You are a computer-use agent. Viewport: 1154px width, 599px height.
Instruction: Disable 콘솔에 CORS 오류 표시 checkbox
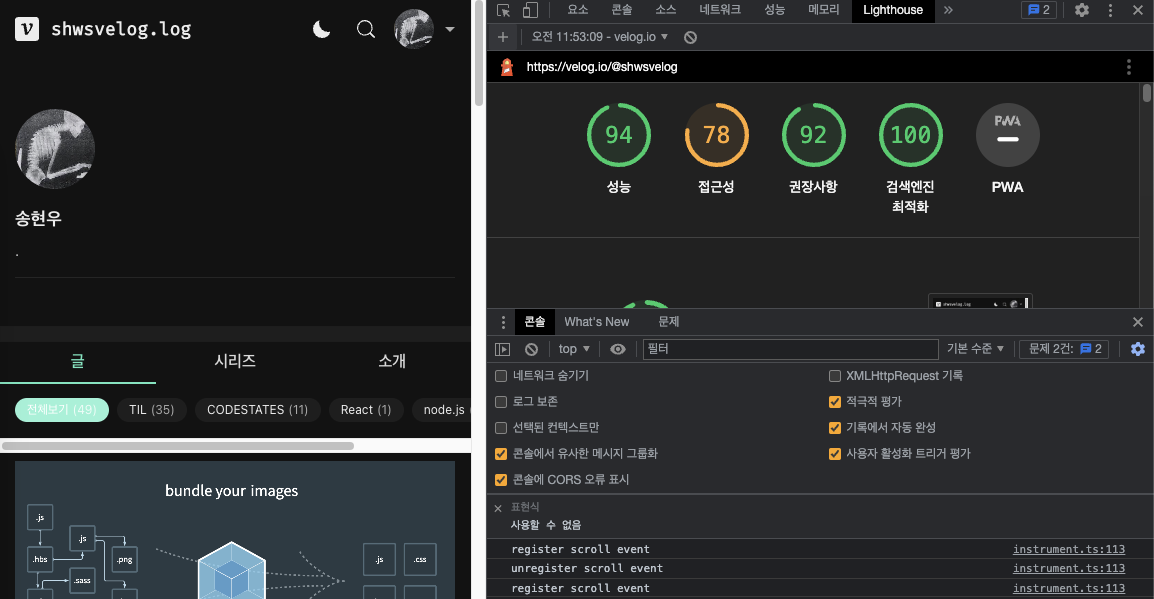pos(501,480)
